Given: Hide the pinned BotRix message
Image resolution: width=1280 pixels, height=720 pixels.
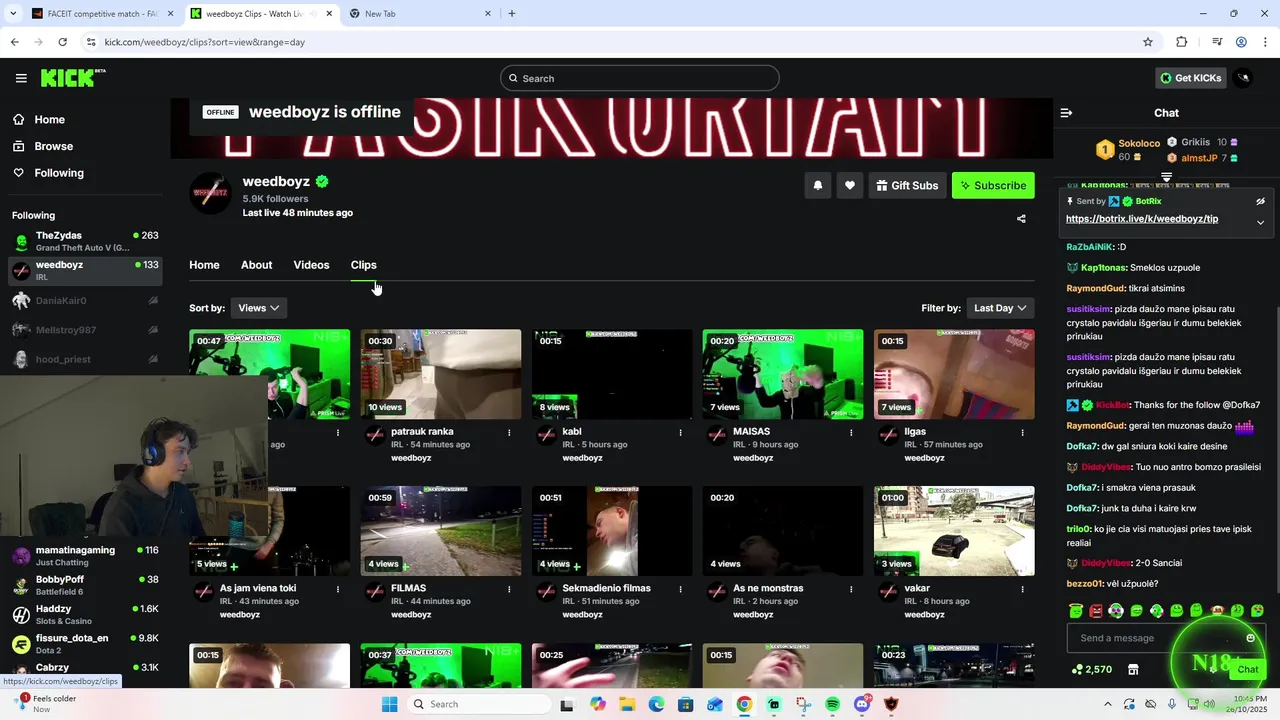Looking at the screenshot, I should tap(1260, 201).
